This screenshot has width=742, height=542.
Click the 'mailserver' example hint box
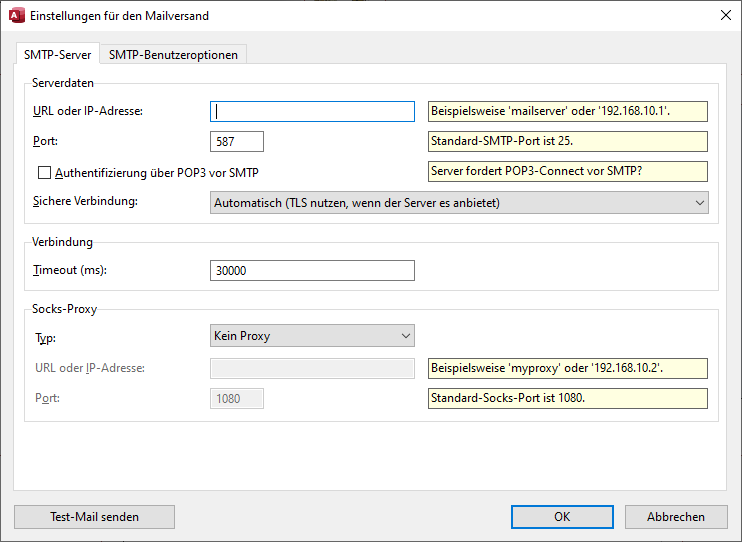pos(567,111)
